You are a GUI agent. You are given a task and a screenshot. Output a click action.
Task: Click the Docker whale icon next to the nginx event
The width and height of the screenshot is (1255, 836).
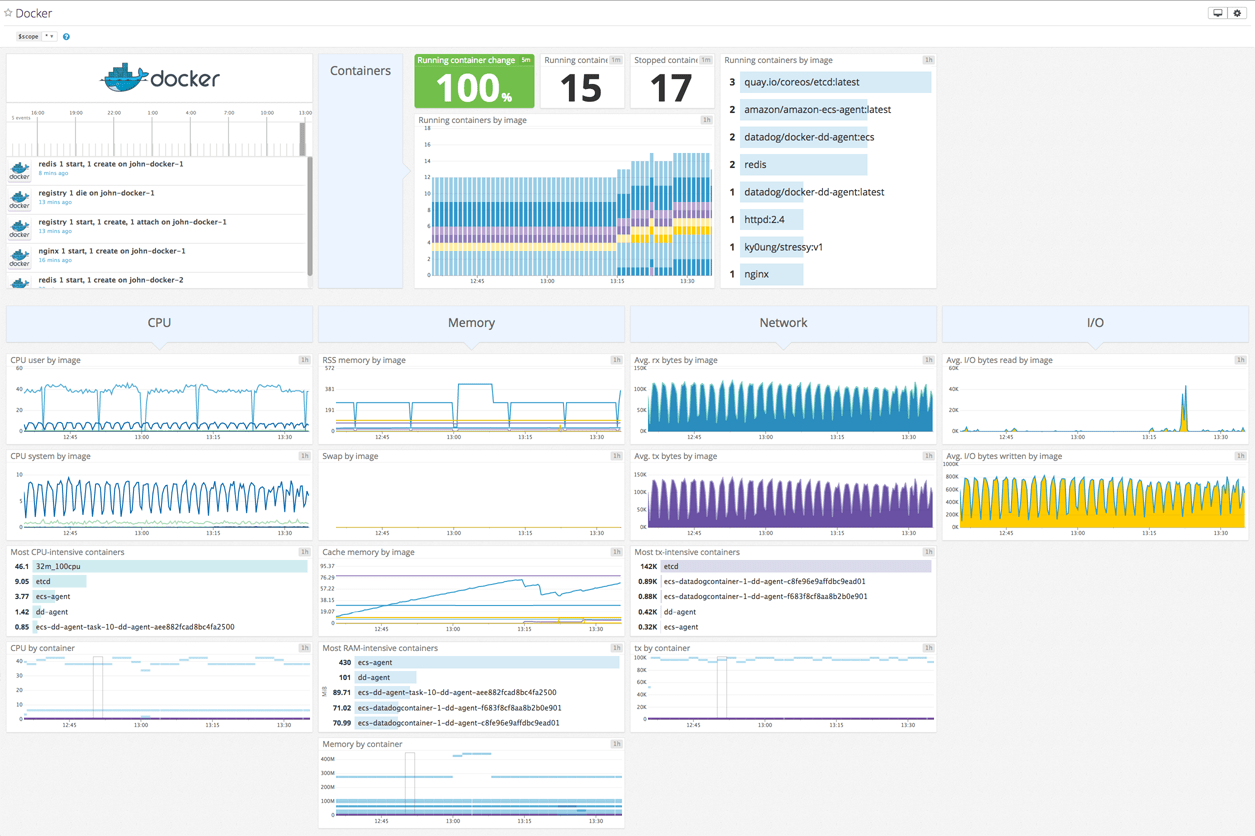(x=19, y=258)
